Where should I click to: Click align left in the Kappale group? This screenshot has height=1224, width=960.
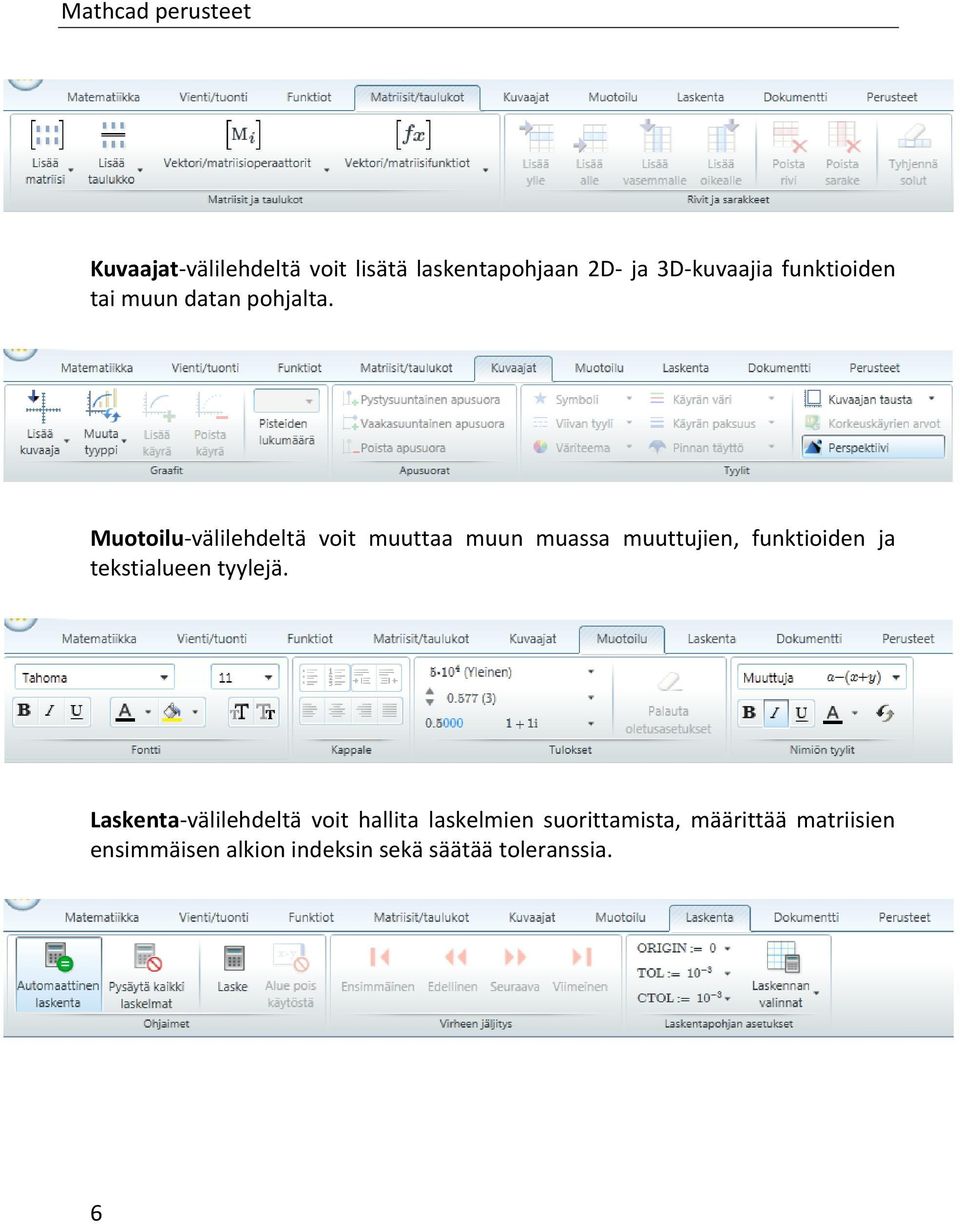coord(311,711)
